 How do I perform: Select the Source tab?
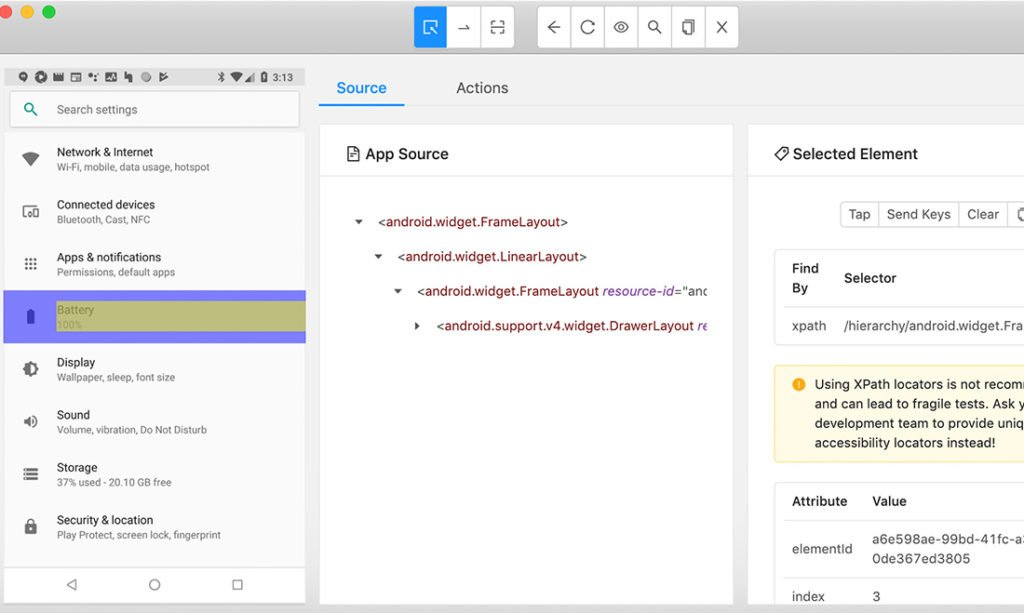[x=361, y=88]
